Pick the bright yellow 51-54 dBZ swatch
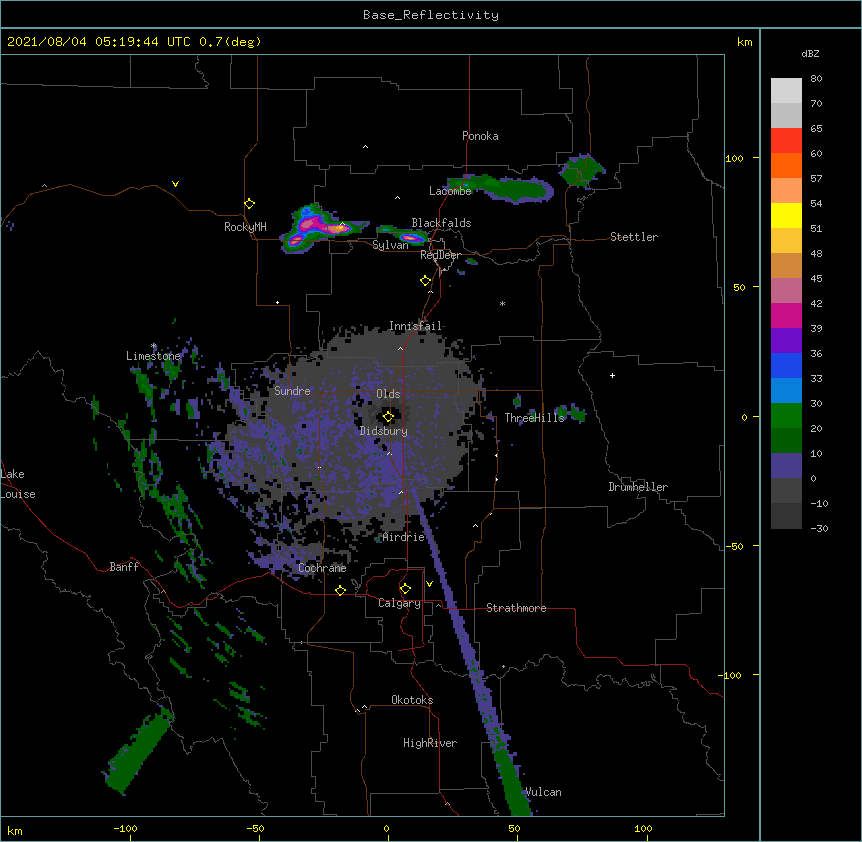The width and height of the screenshot is (862, 842). click(786, 215)
